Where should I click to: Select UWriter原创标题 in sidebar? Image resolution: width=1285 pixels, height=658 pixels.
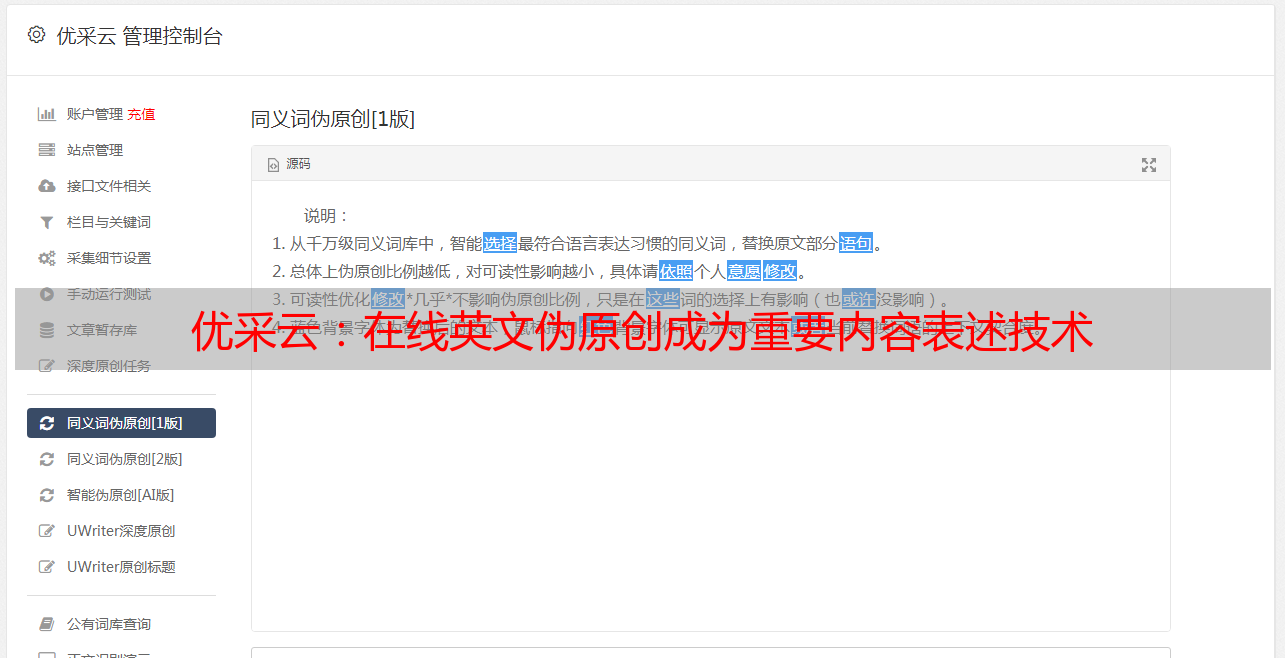click(x=121, y=567)
